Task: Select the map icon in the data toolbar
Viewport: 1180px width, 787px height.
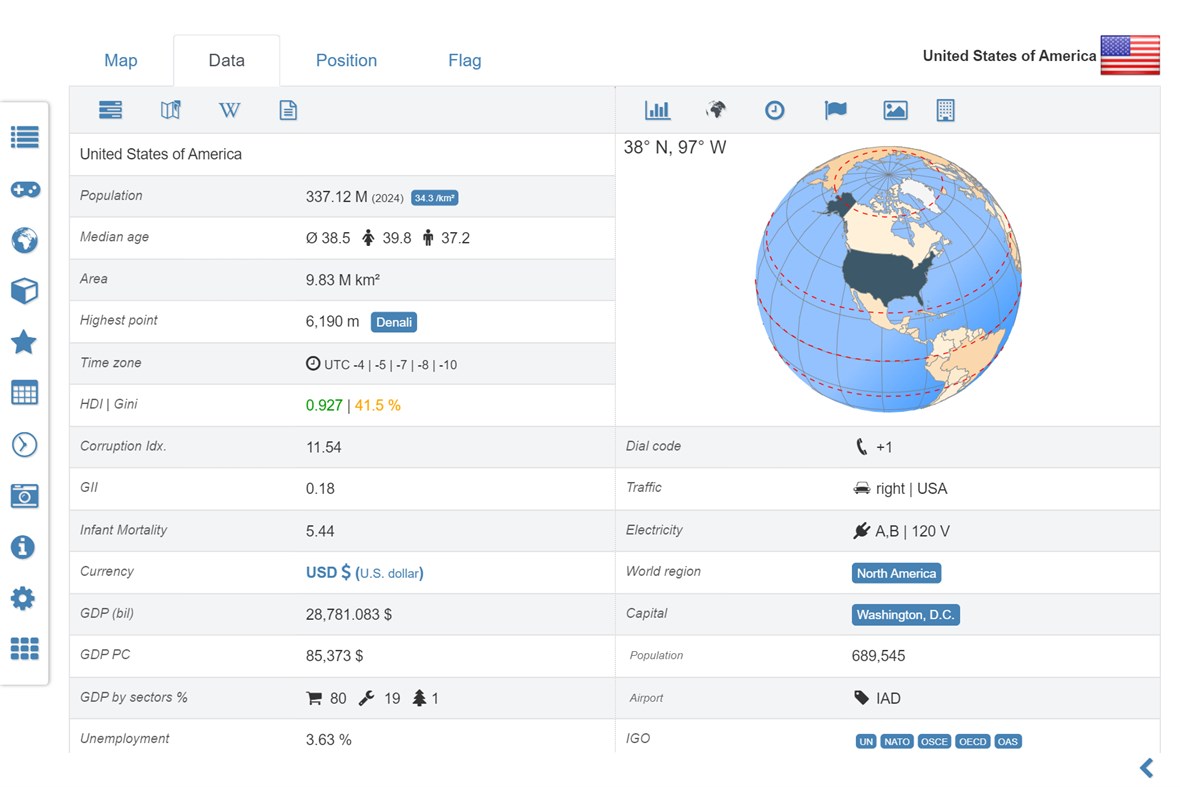Action: [x=170, y=110]
